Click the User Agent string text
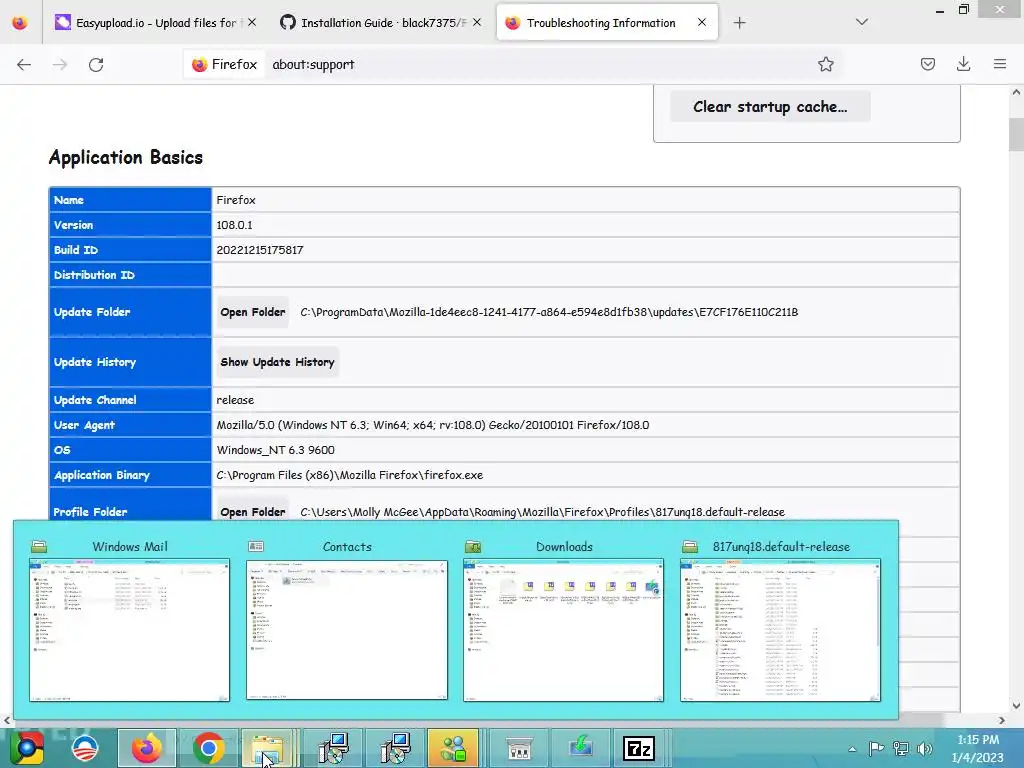The height and width of the screenshot is (768, 1024). 433,425
